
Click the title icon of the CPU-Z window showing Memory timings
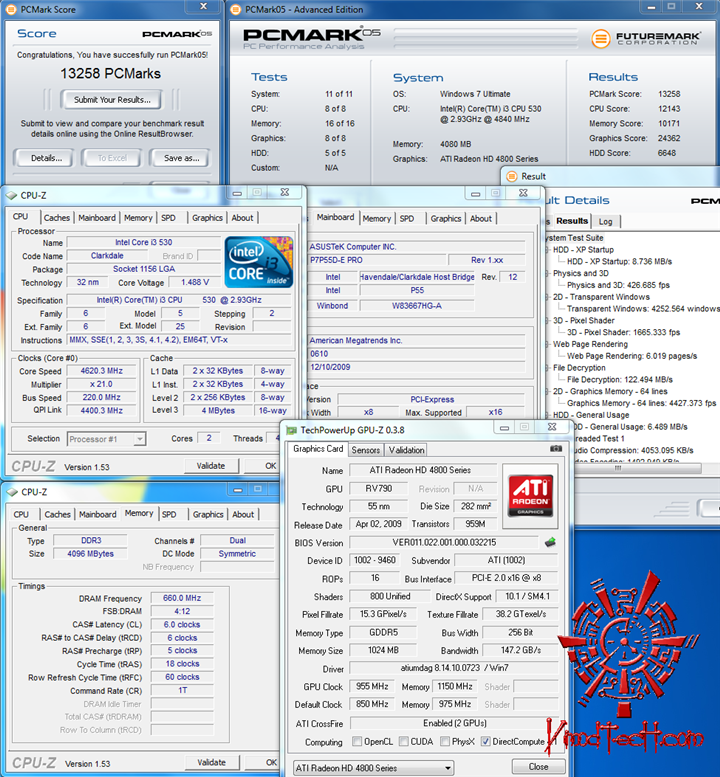(12, 492)
